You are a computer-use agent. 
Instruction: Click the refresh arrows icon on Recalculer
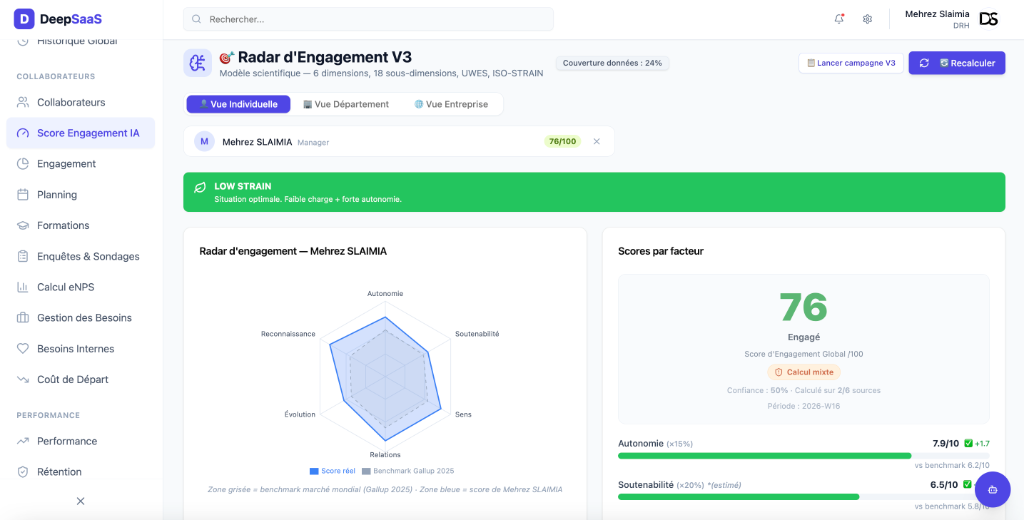924,63
